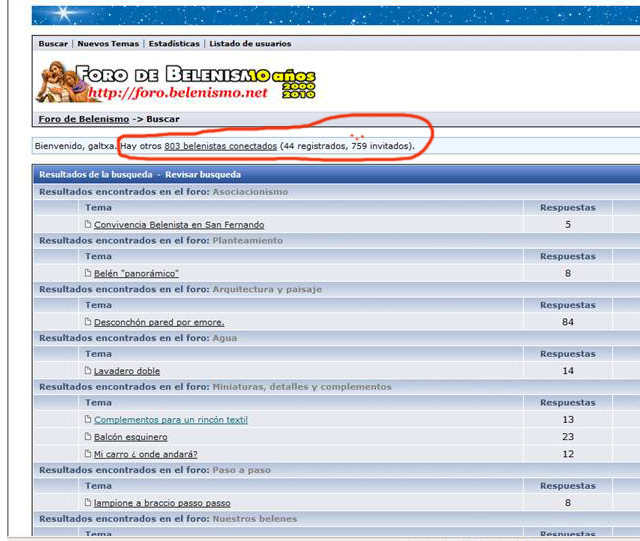Click topic icon beside Balcón esquinero
The width and height of the screenshot is (640, 541).
(x=88, y=437)
